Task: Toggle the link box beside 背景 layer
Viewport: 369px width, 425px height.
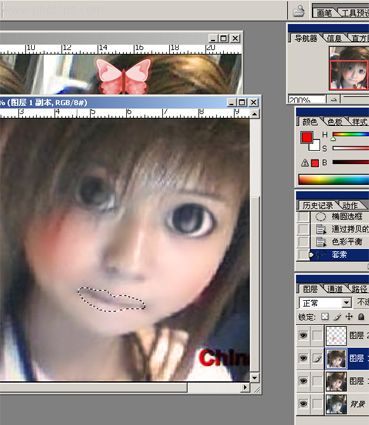Action: click(x=317, y=404)
